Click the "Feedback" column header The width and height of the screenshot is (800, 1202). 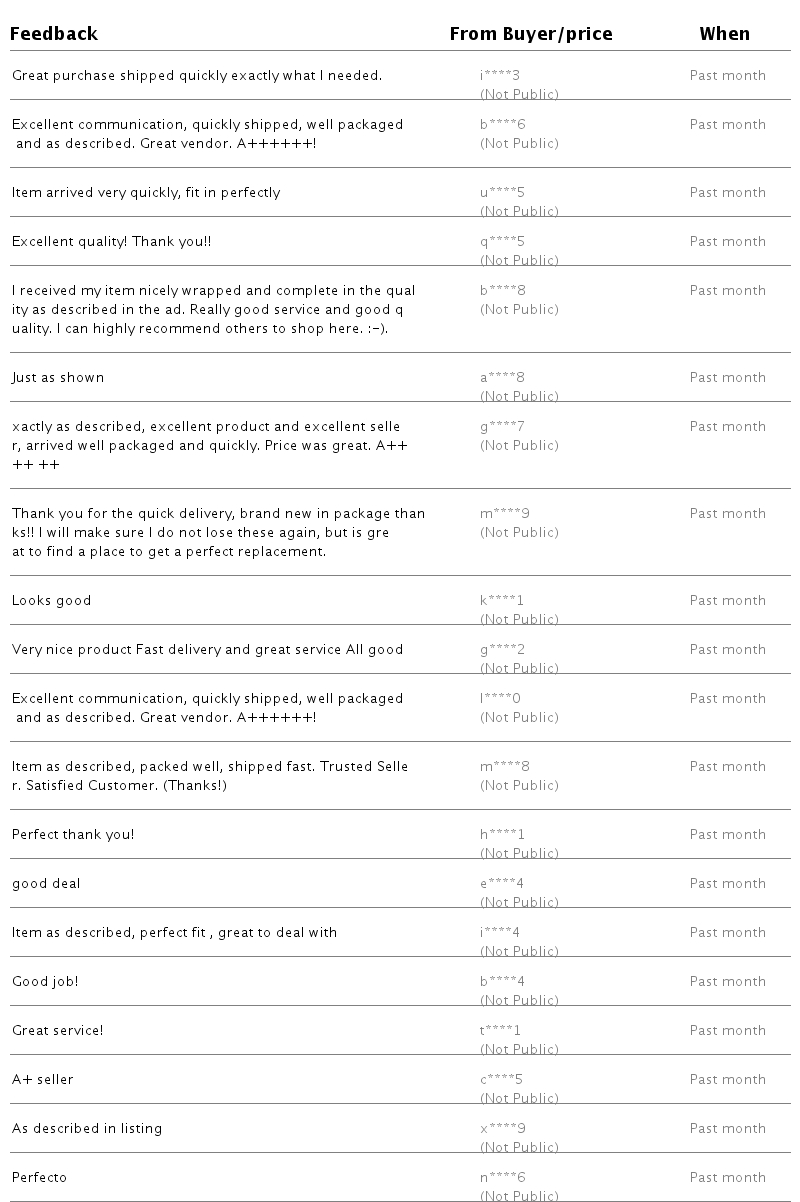(x=54, y=34)
